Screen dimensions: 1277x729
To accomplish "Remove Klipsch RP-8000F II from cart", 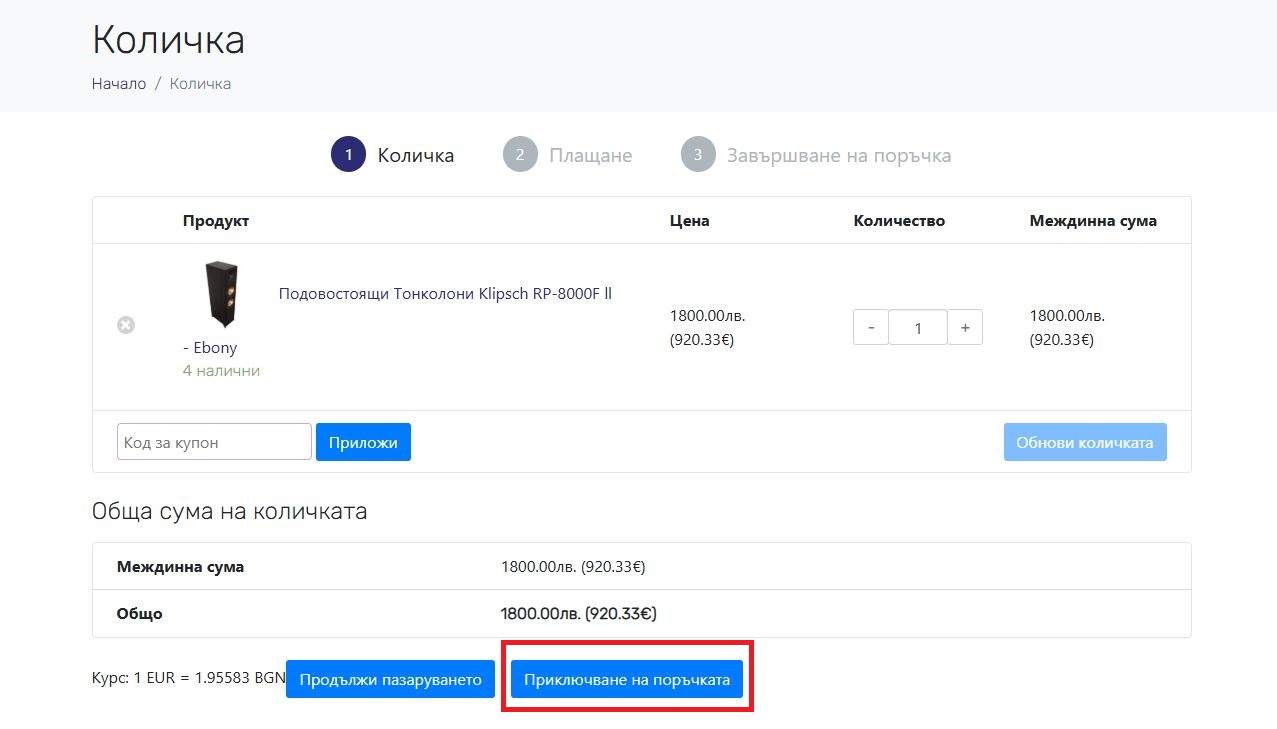I will [125, 325].
